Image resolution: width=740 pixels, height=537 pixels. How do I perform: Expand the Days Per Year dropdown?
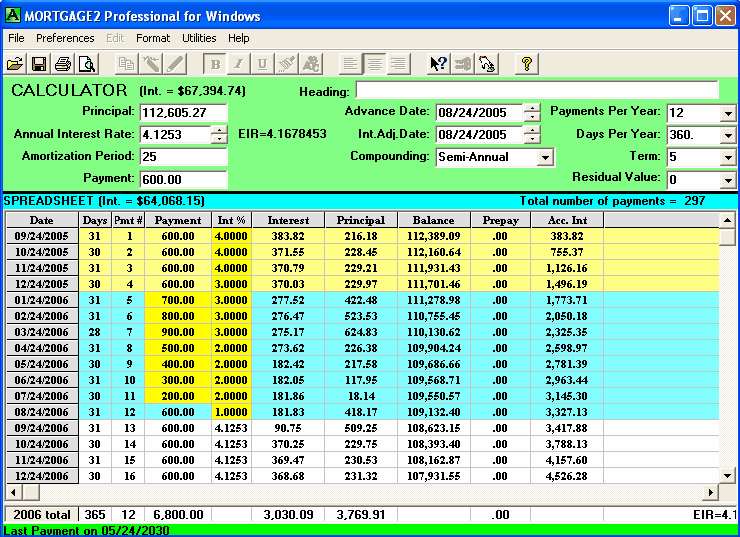[x=727, y=134]
